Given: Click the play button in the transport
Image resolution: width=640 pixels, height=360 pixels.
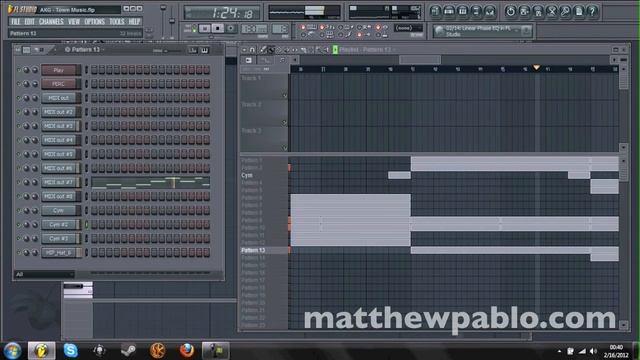Looking at the screenshot, I should [205, 29].
